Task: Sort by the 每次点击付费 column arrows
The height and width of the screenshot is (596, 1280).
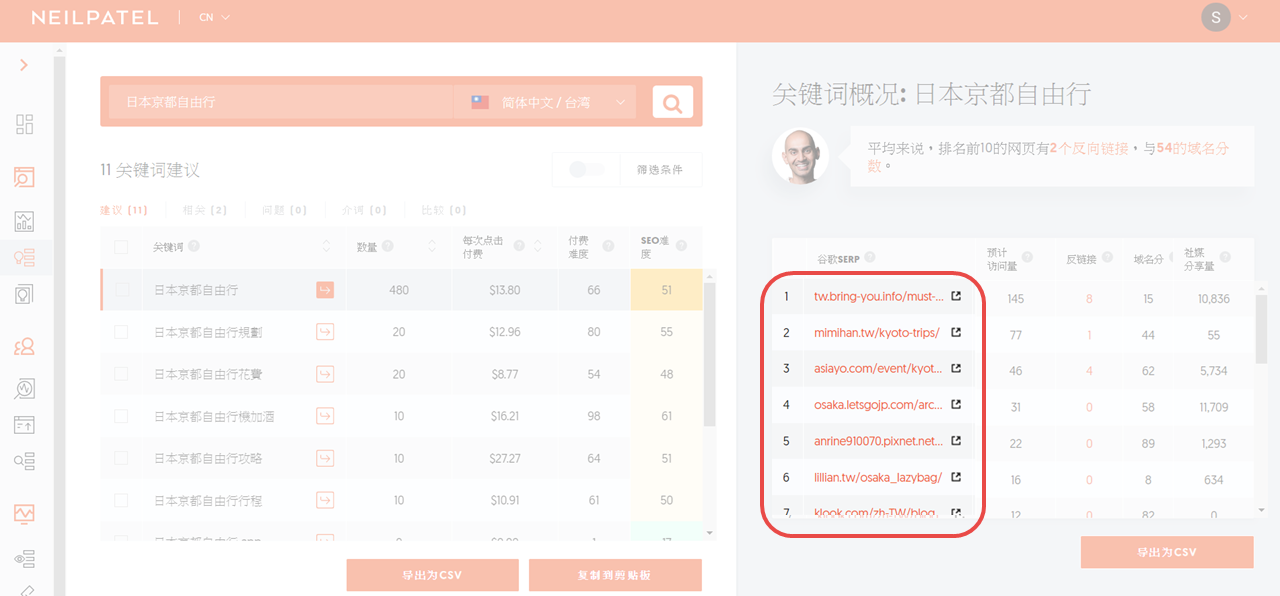Action: tap(538, 247)
